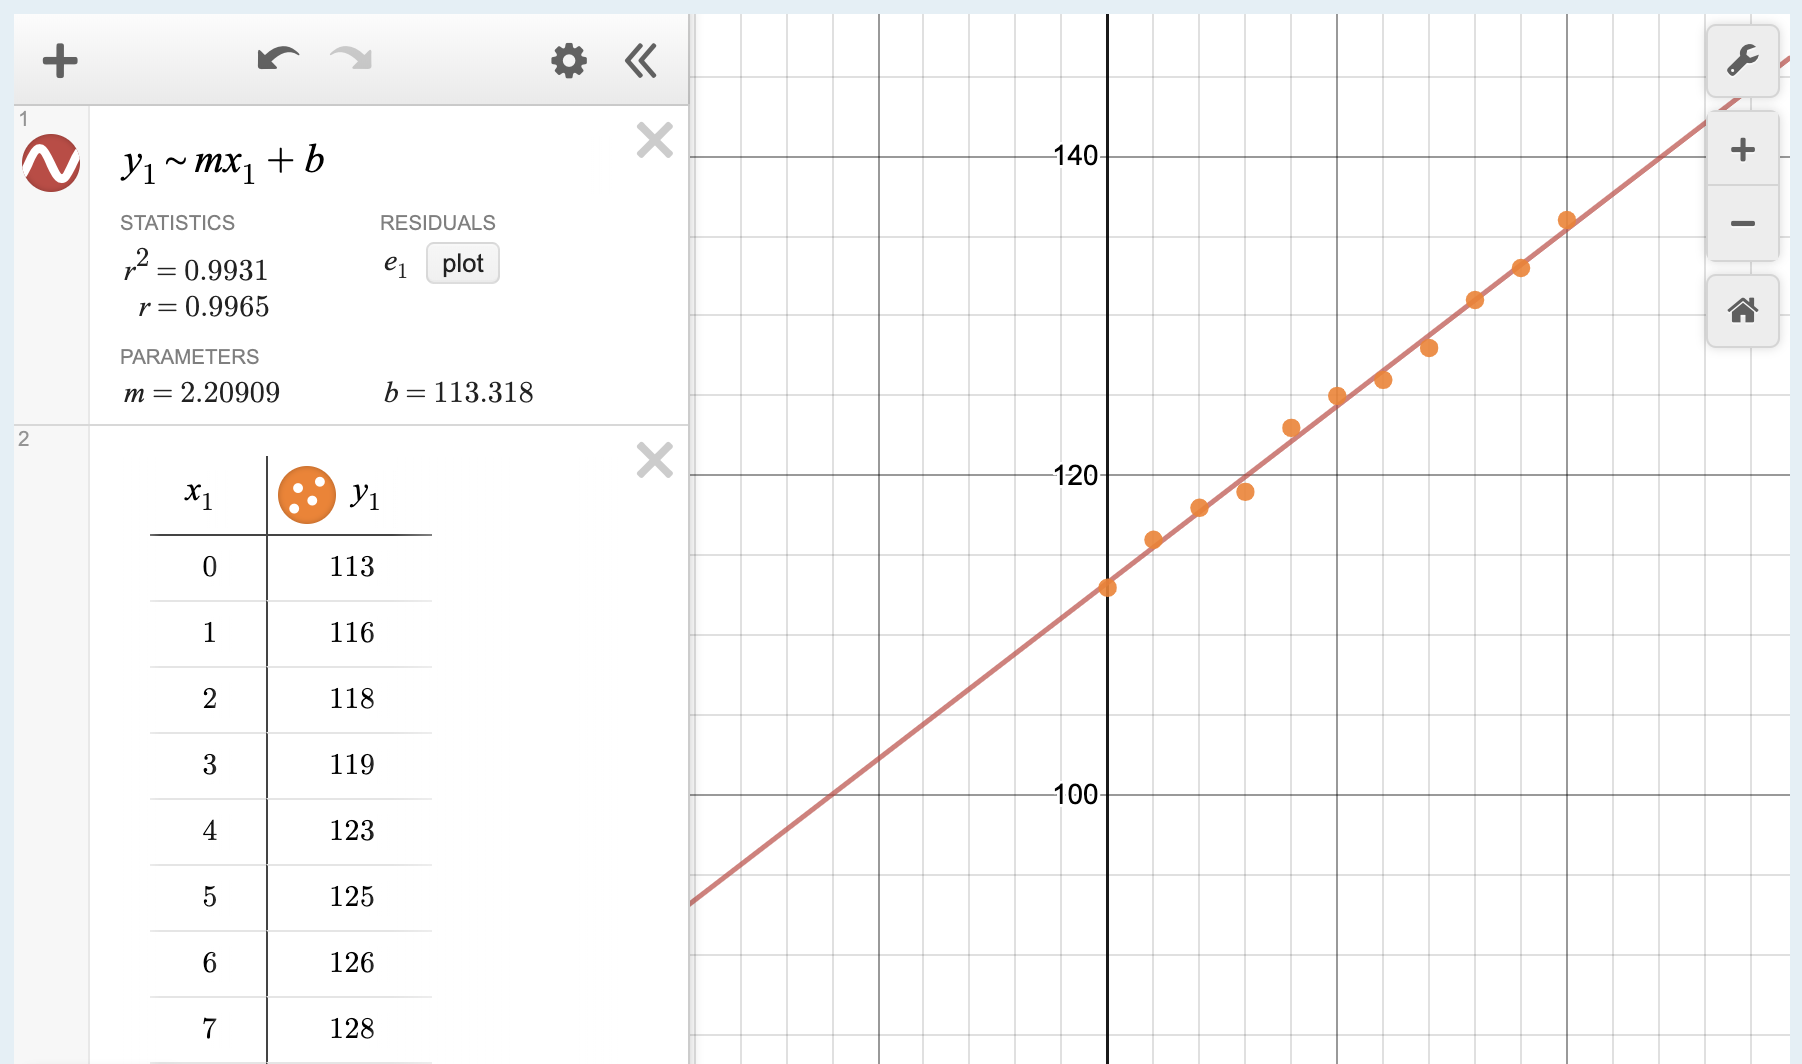This screenshot has width=1802, height=1064.
Task: Open the expression list settings gear
Action: tap(569, 61)
